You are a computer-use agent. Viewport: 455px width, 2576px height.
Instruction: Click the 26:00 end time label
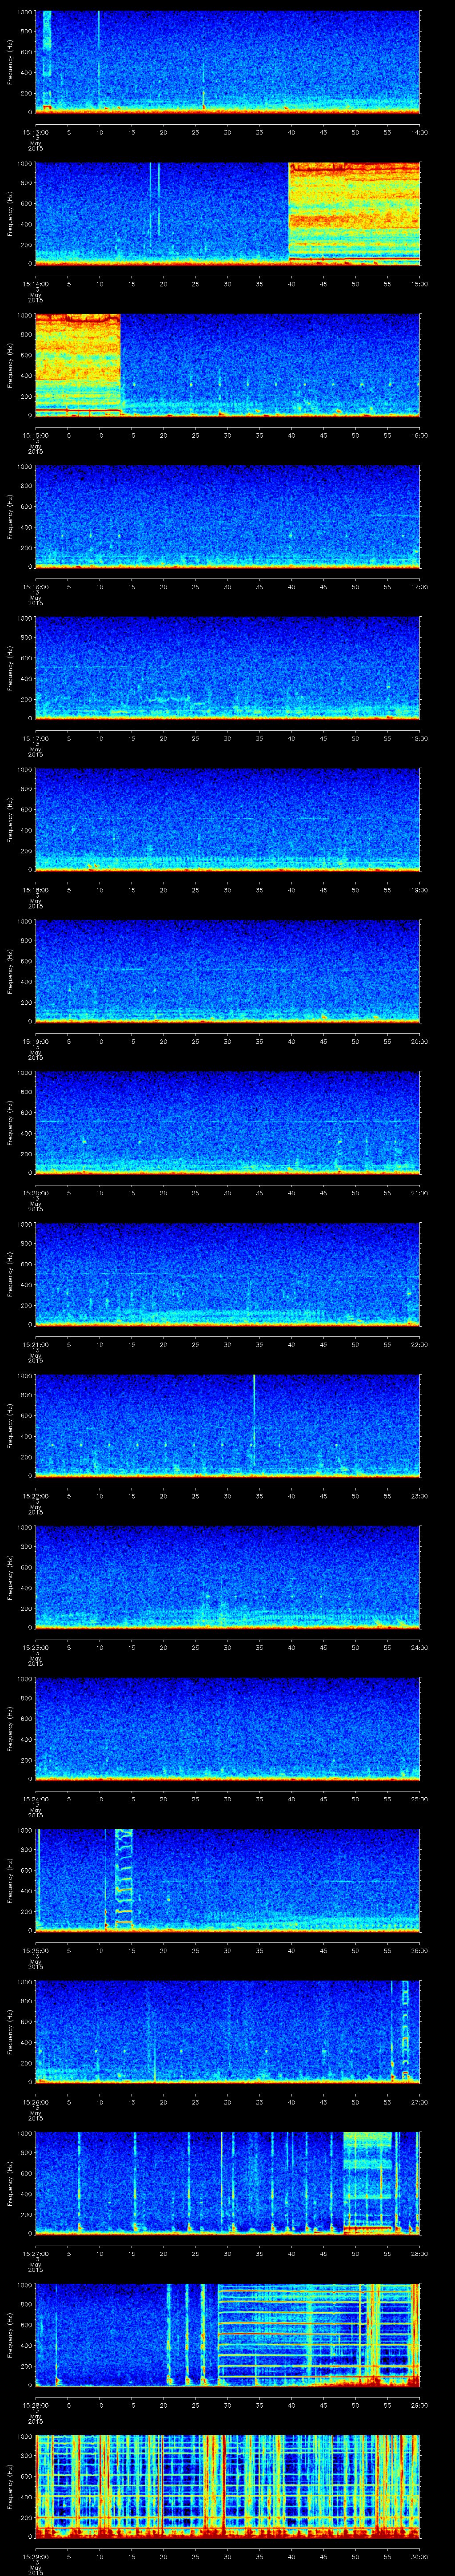(419, 1950)
